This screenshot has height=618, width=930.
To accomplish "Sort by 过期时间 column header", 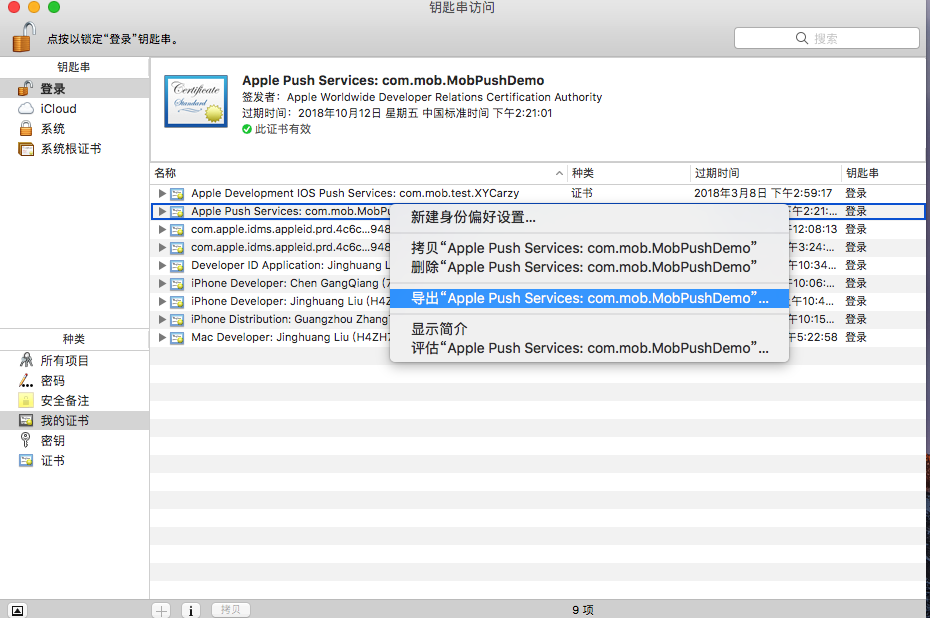I will [765, 173].
